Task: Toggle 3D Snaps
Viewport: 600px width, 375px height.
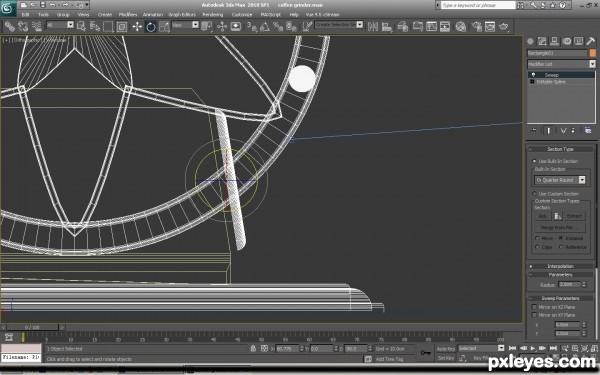Action: 251,26
